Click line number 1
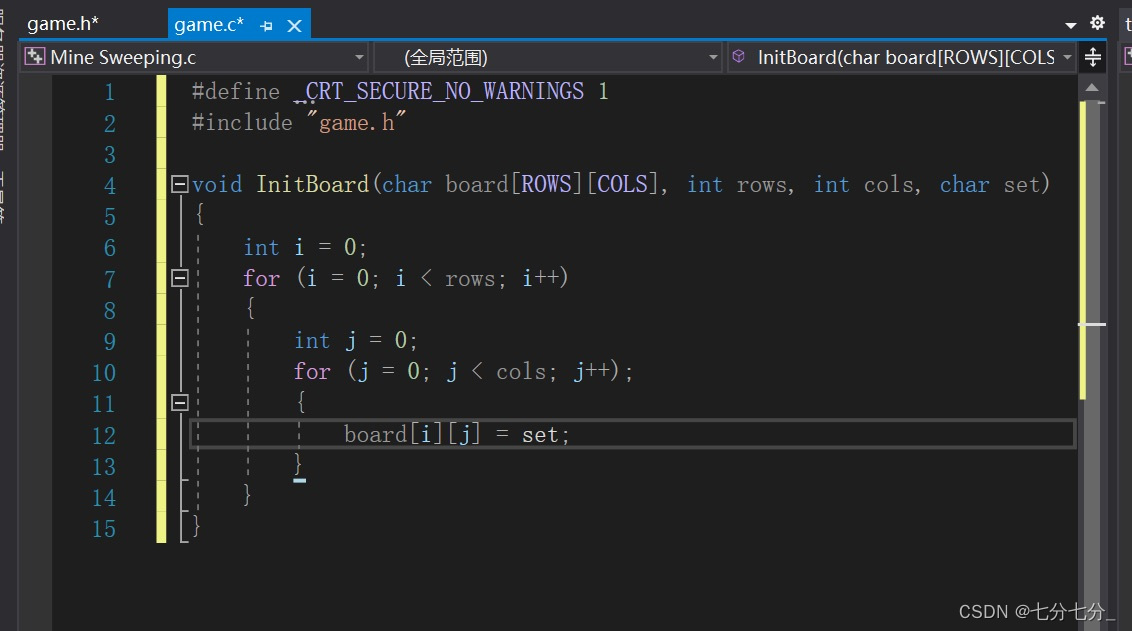The image size is (1132, 631). (110, 92)
